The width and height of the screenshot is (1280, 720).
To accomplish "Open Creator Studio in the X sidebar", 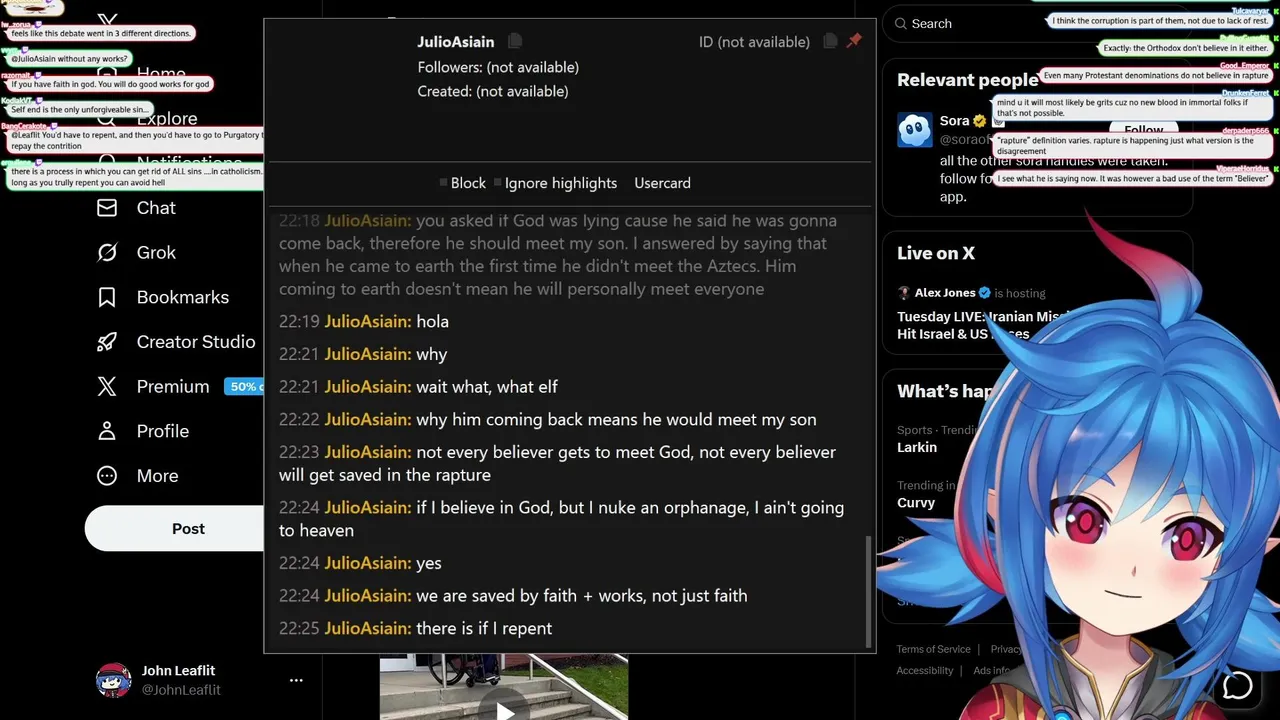I will tap(196, 342).
